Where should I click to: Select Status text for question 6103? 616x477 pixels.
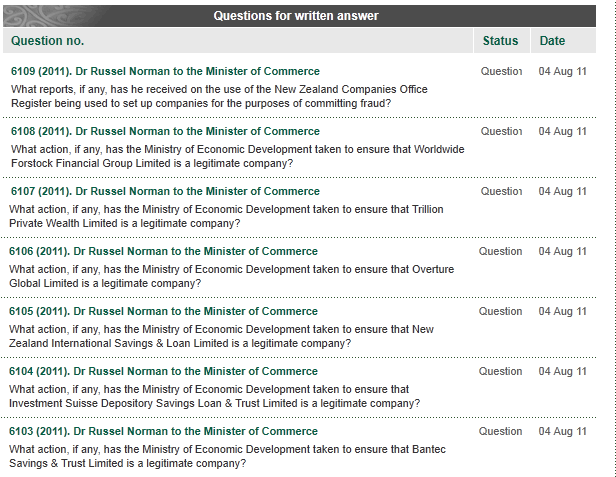click(x=500, y=431)
